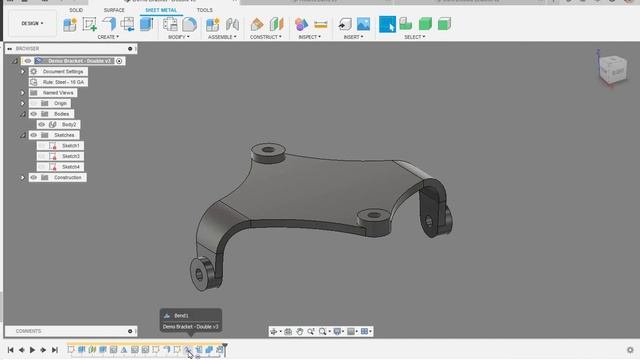Show Sketch1 with its visibility toggle
This screenshot has height=360, width=640.
coord(42,146)
